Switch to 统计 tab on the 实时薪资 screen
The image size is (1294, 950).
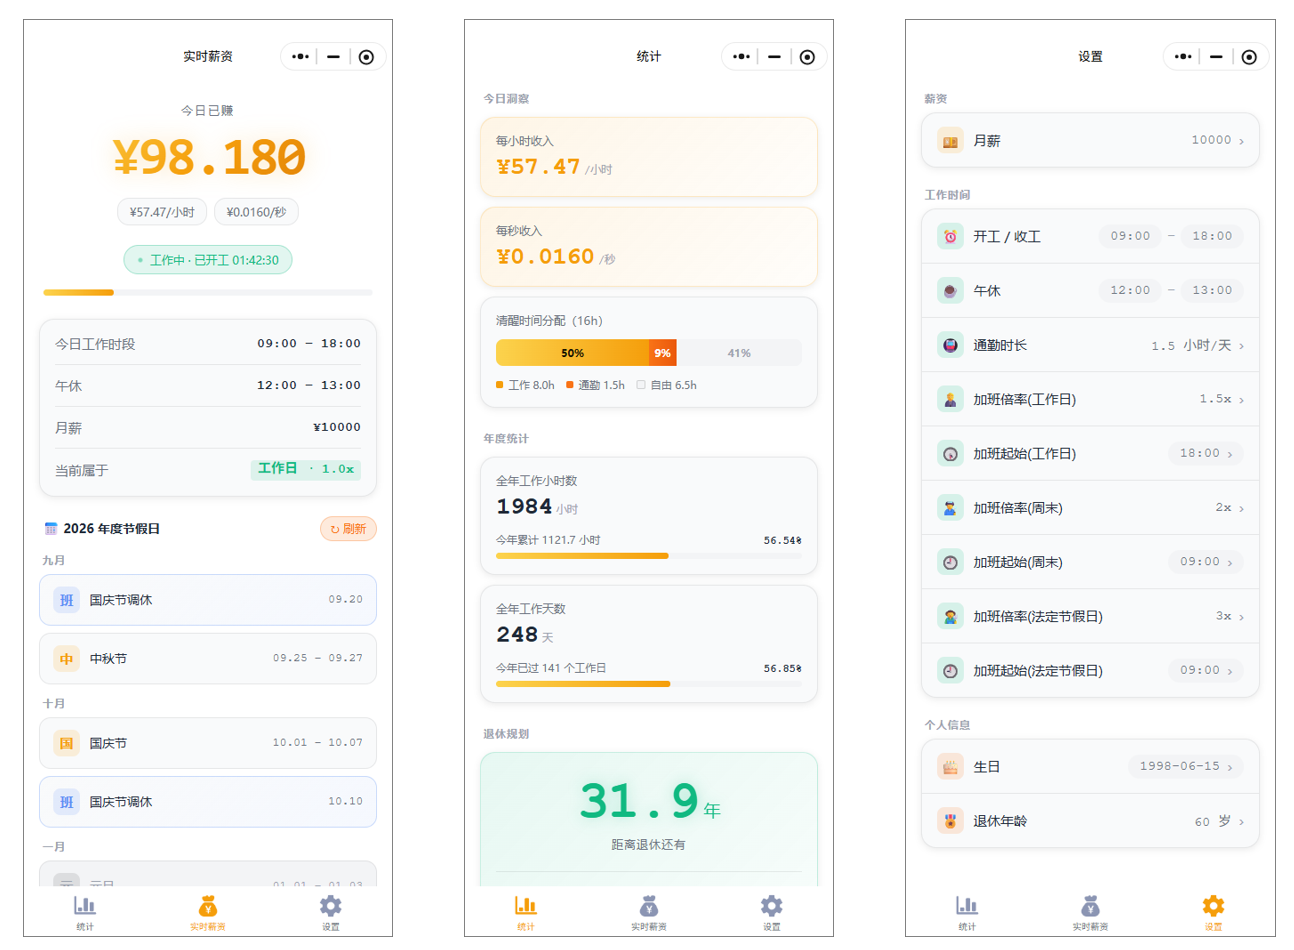coord(85,913)
